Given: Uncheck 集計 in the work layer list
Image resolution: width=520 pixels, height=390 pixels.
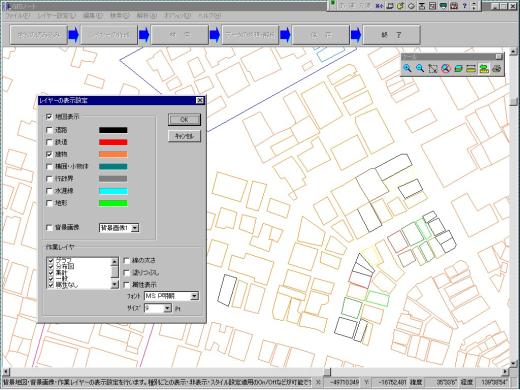Looking at the screenshot, I should pos(51,273).
